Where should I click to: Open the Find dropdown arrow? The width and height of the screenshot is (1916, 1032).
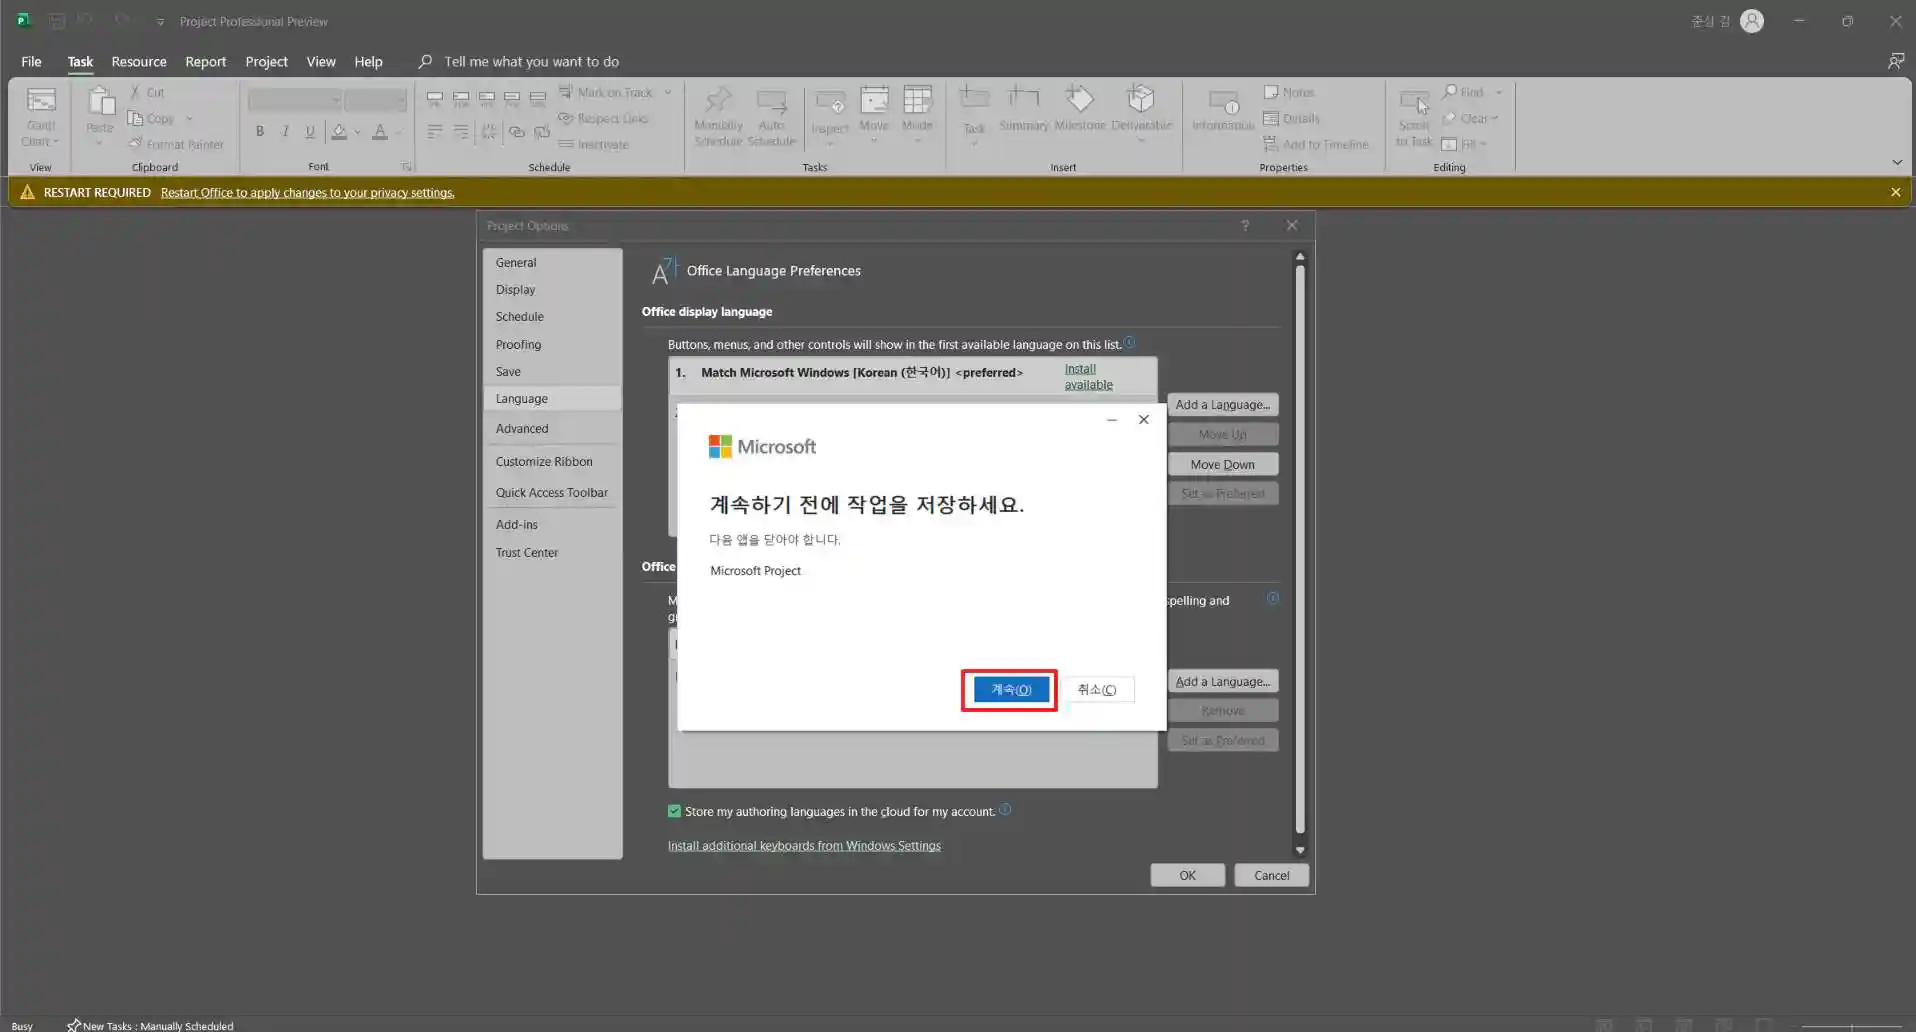1498,92
